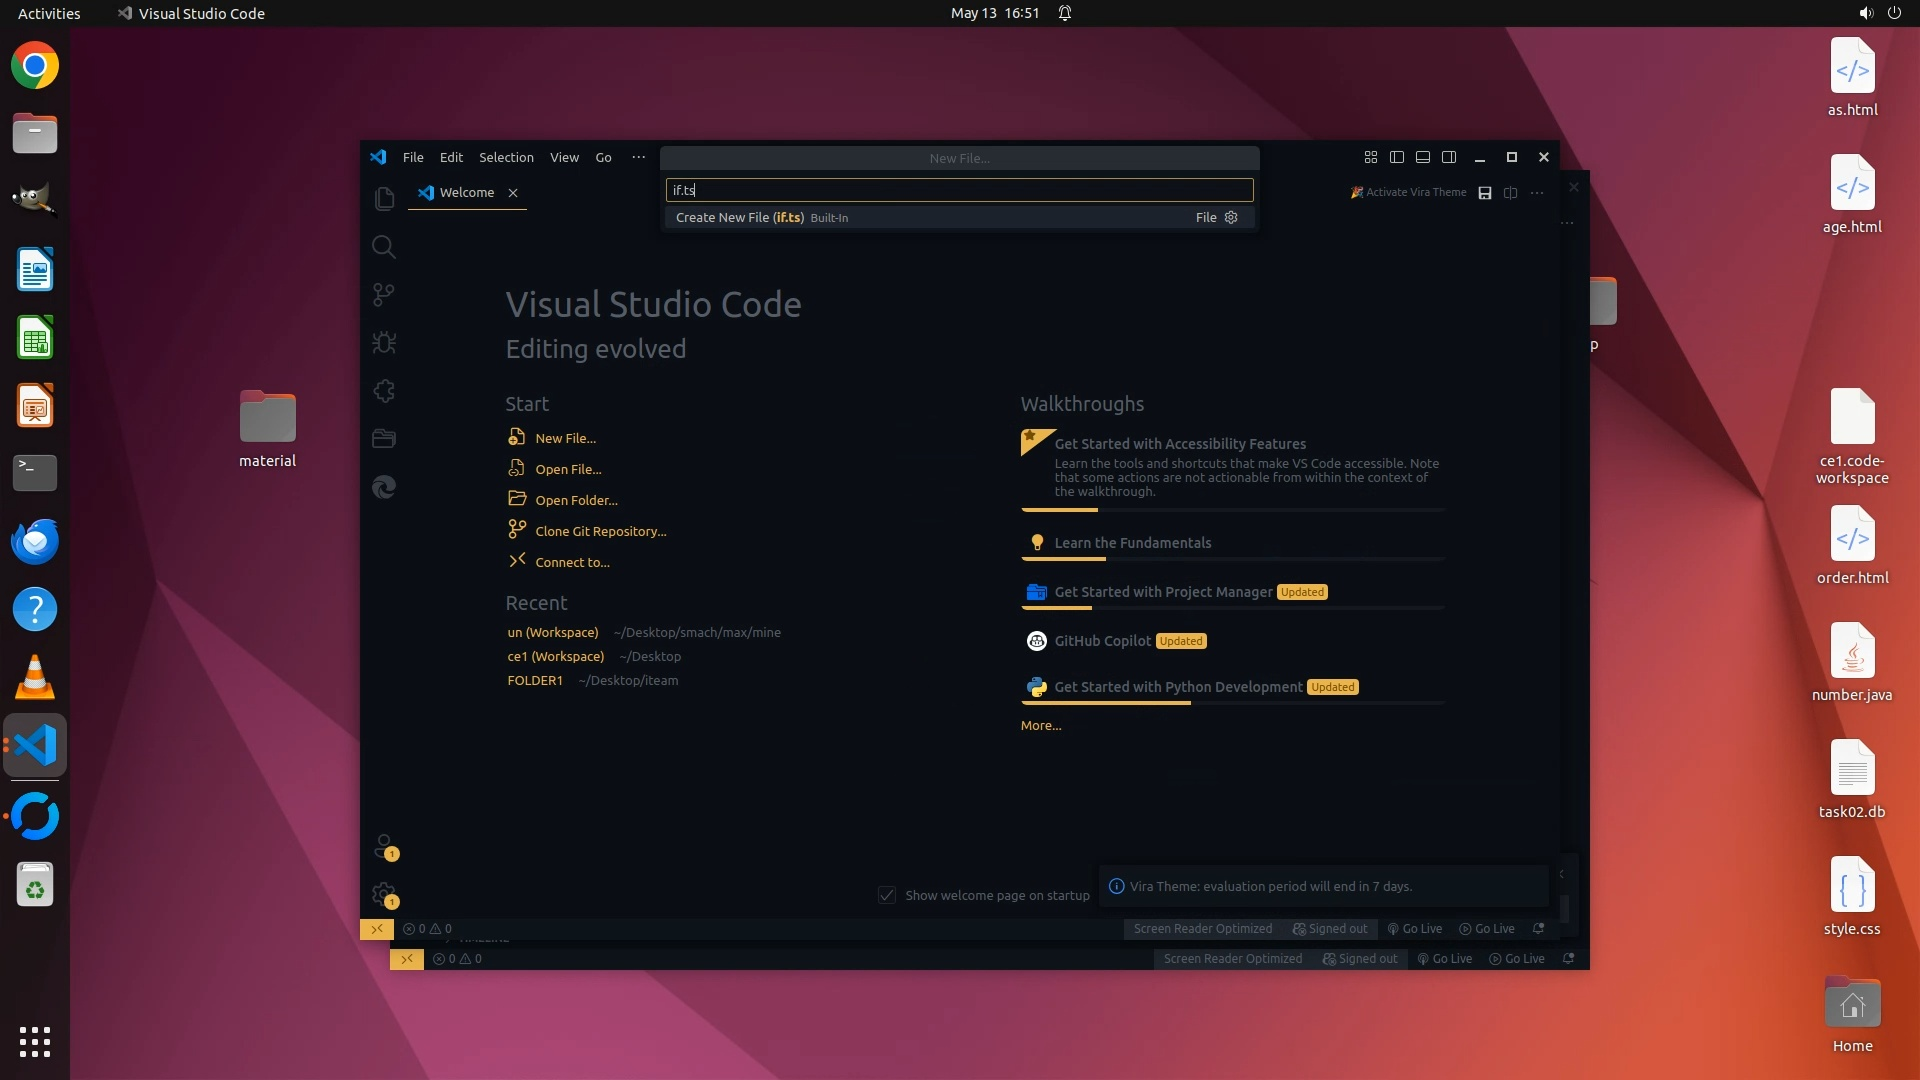Toggle the bottom Panel layout button
This screenshot has width=1920, height=1080.
tap(1423, 157)
